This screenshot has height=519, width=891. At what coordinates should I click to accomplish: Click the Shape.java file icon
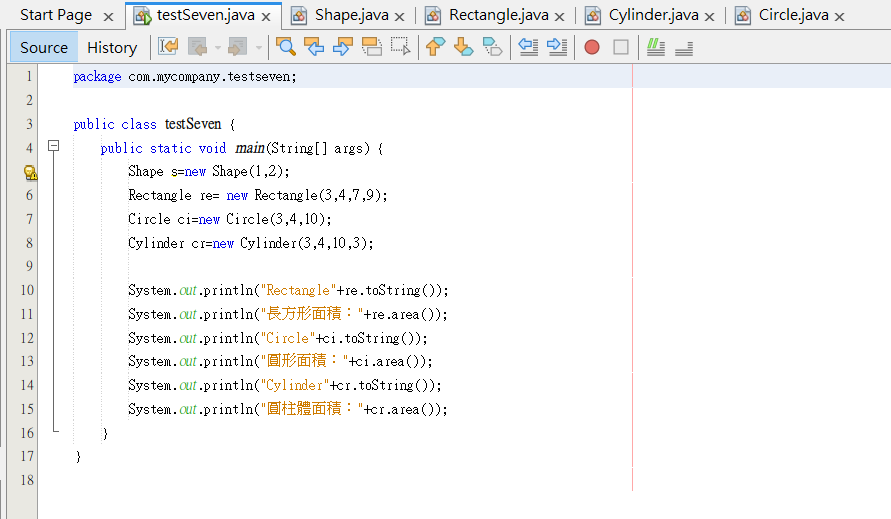click(x=299, y=16)
